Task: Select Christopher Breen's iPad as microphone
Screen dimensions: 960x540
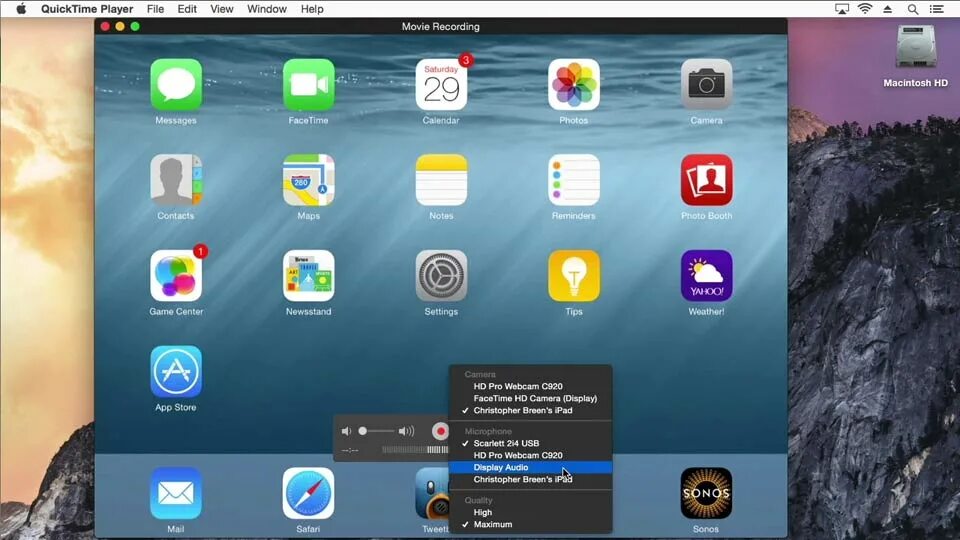Action: click(x=523, y=479)
